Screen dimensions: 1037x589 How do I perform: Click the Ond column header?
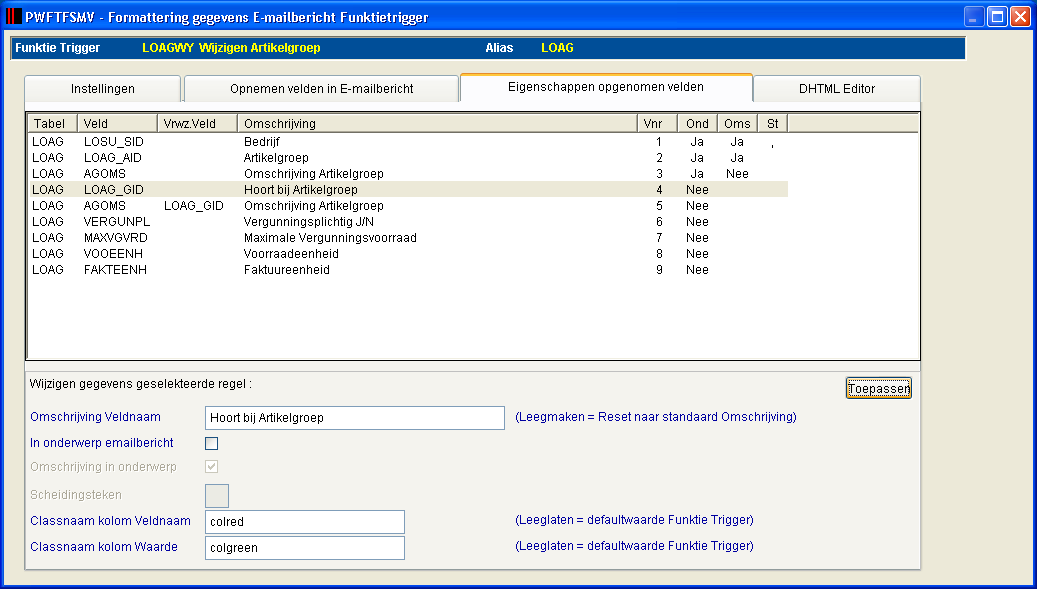click(697, 124)
